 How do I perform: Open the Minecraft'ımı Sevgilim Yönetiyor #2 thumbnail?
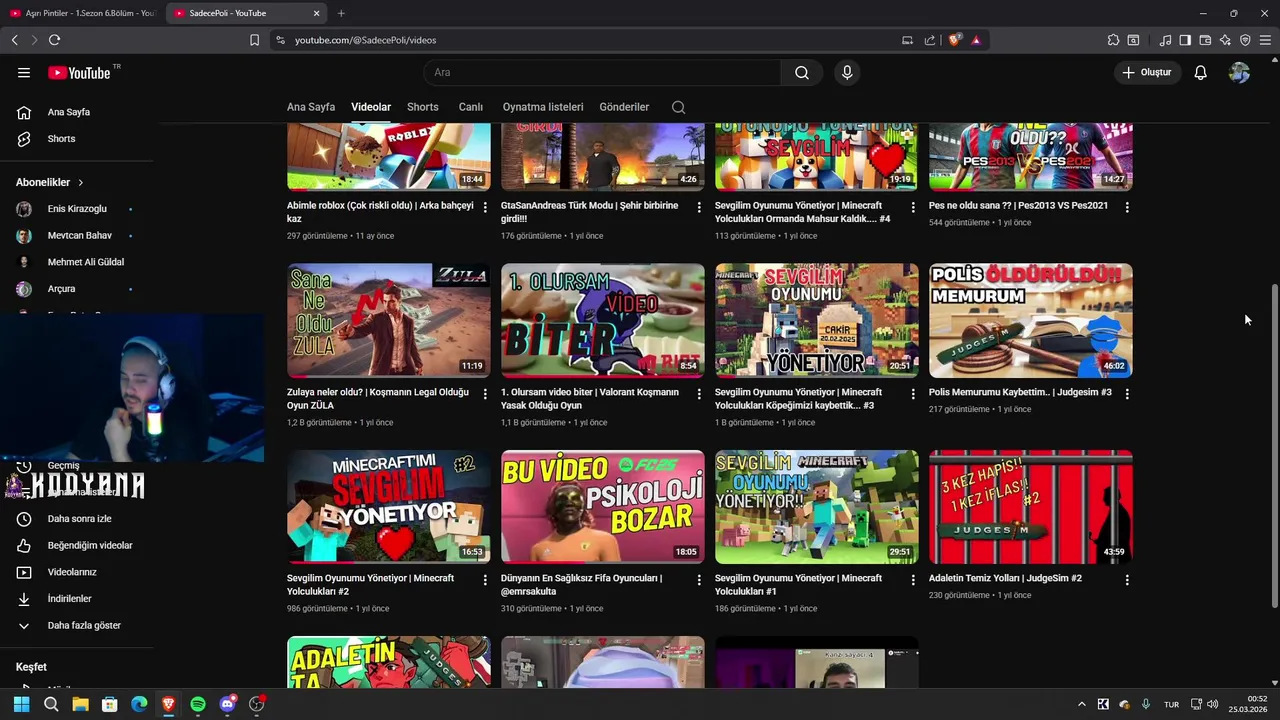[x=389, y=507]
